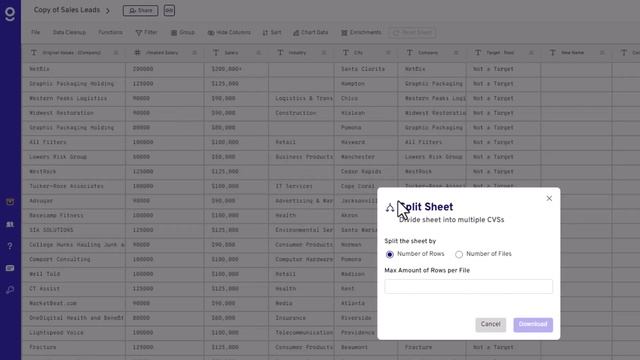Open the City column menu
This screenshot has width=640, height=360.
[x=388, y=53]
